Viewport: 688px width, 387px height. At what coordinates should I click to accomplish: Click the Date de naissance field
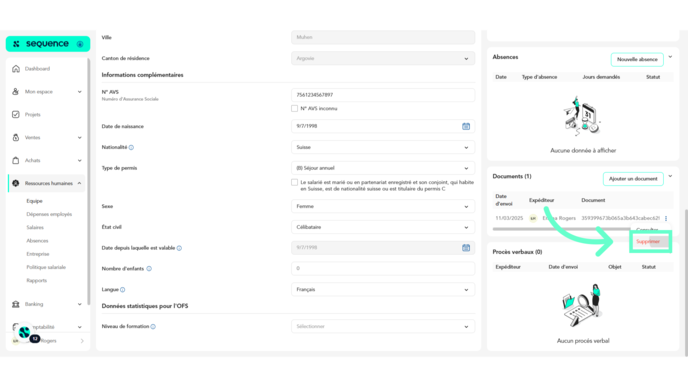383,126
